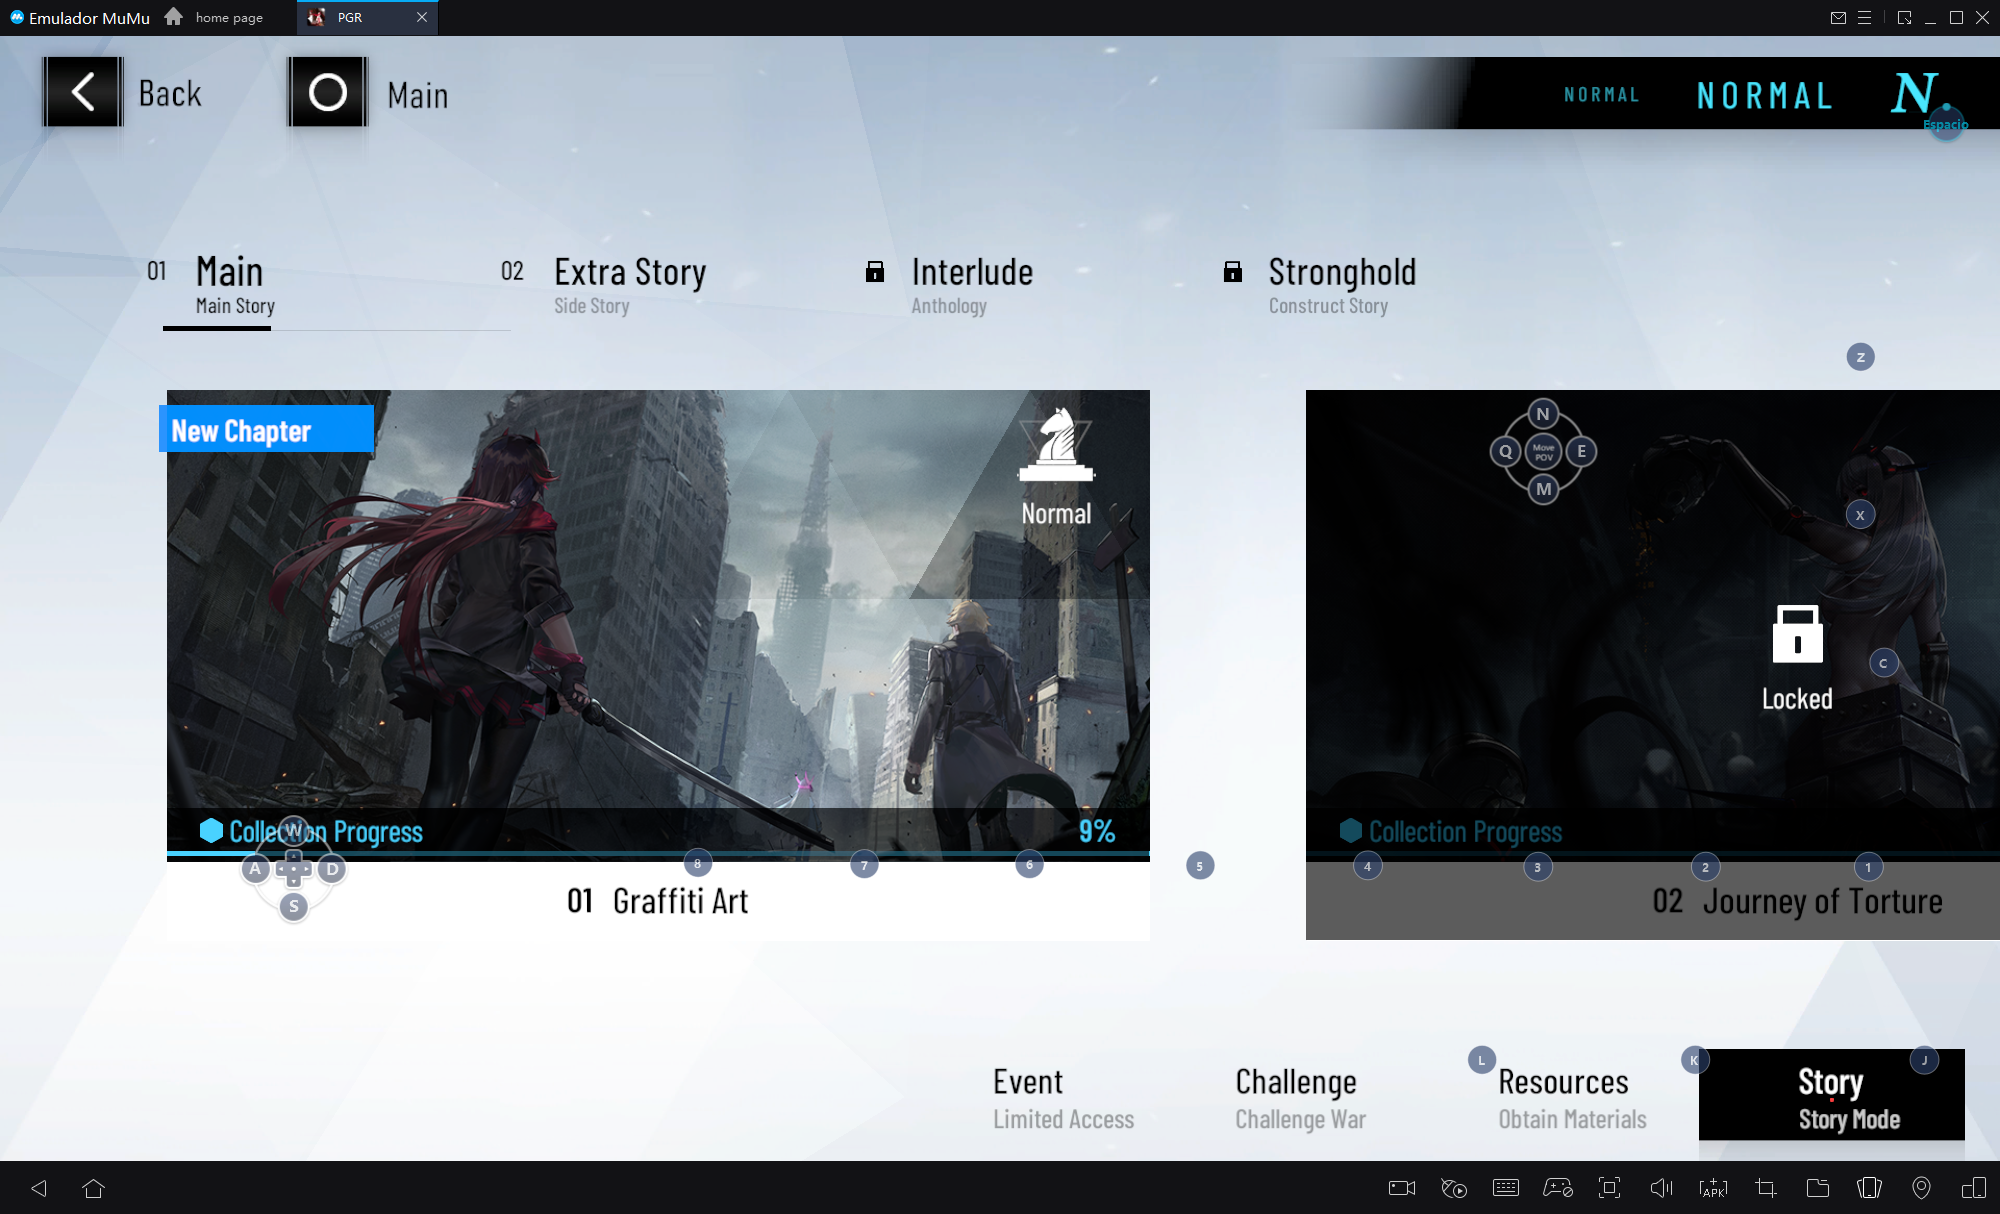Click the volume speaker icon
The width and height of the screenshot is (2000, 1214).
[1661, 1188]
